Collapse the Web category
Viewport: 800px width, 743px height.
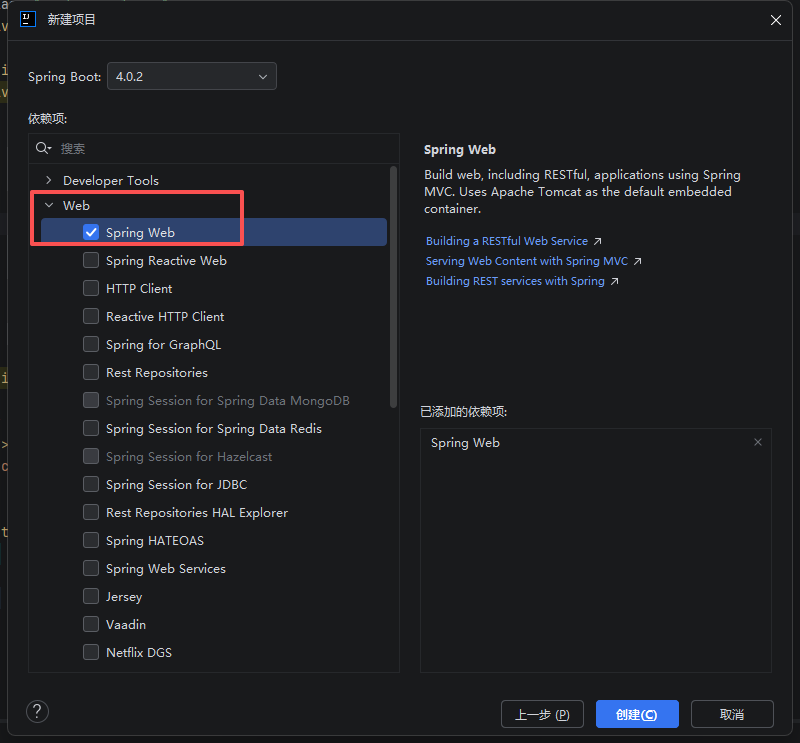coord(49,205)
